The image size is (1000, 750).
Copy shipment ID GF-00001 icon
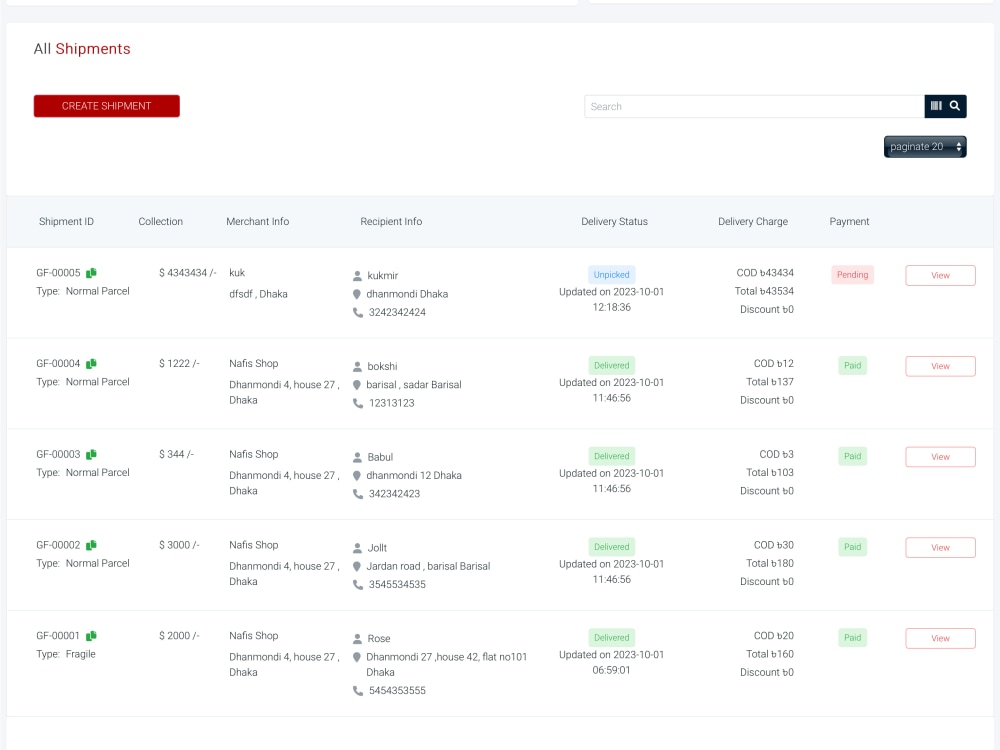91,636
